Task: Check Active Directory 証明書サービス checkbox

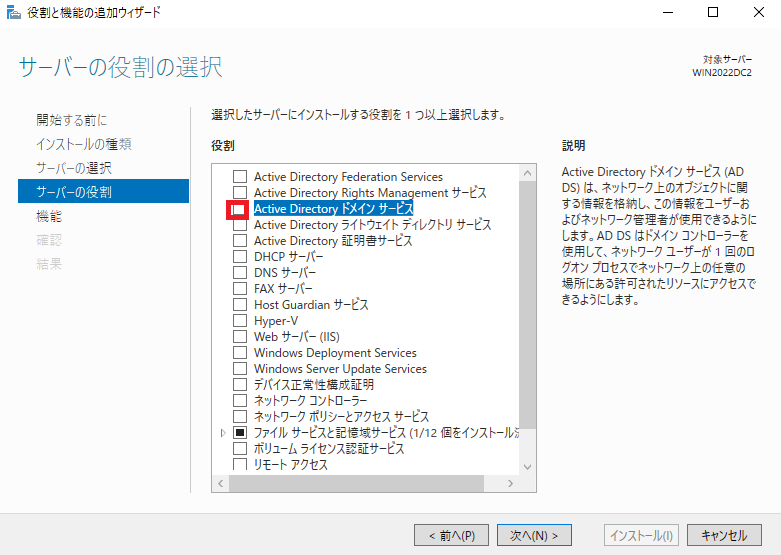Action: 240,241
